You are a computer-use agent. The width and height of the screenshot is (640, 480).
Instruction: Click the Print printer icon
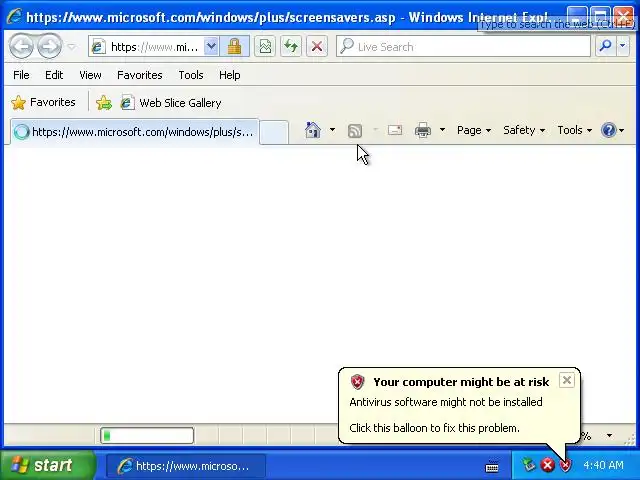pyautogui.click(x=422, y=131)
